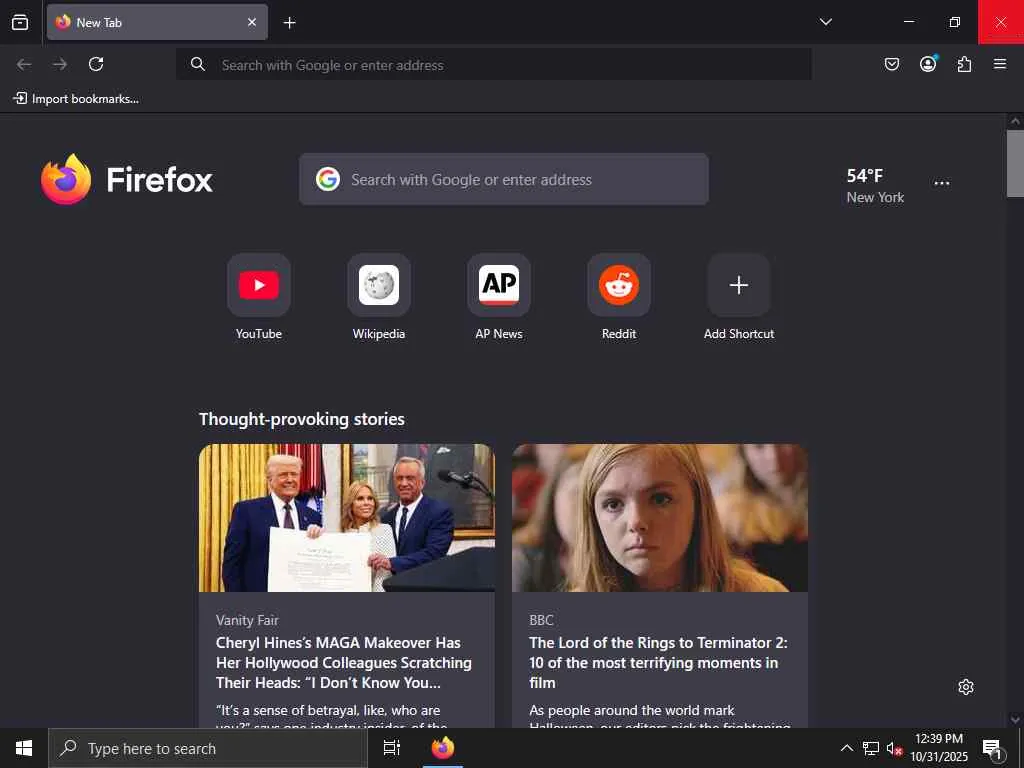Viewport: 1024px width, 768px height.
Task: Open the Save to Pocket icon
Action: click(x=891, y=64)
